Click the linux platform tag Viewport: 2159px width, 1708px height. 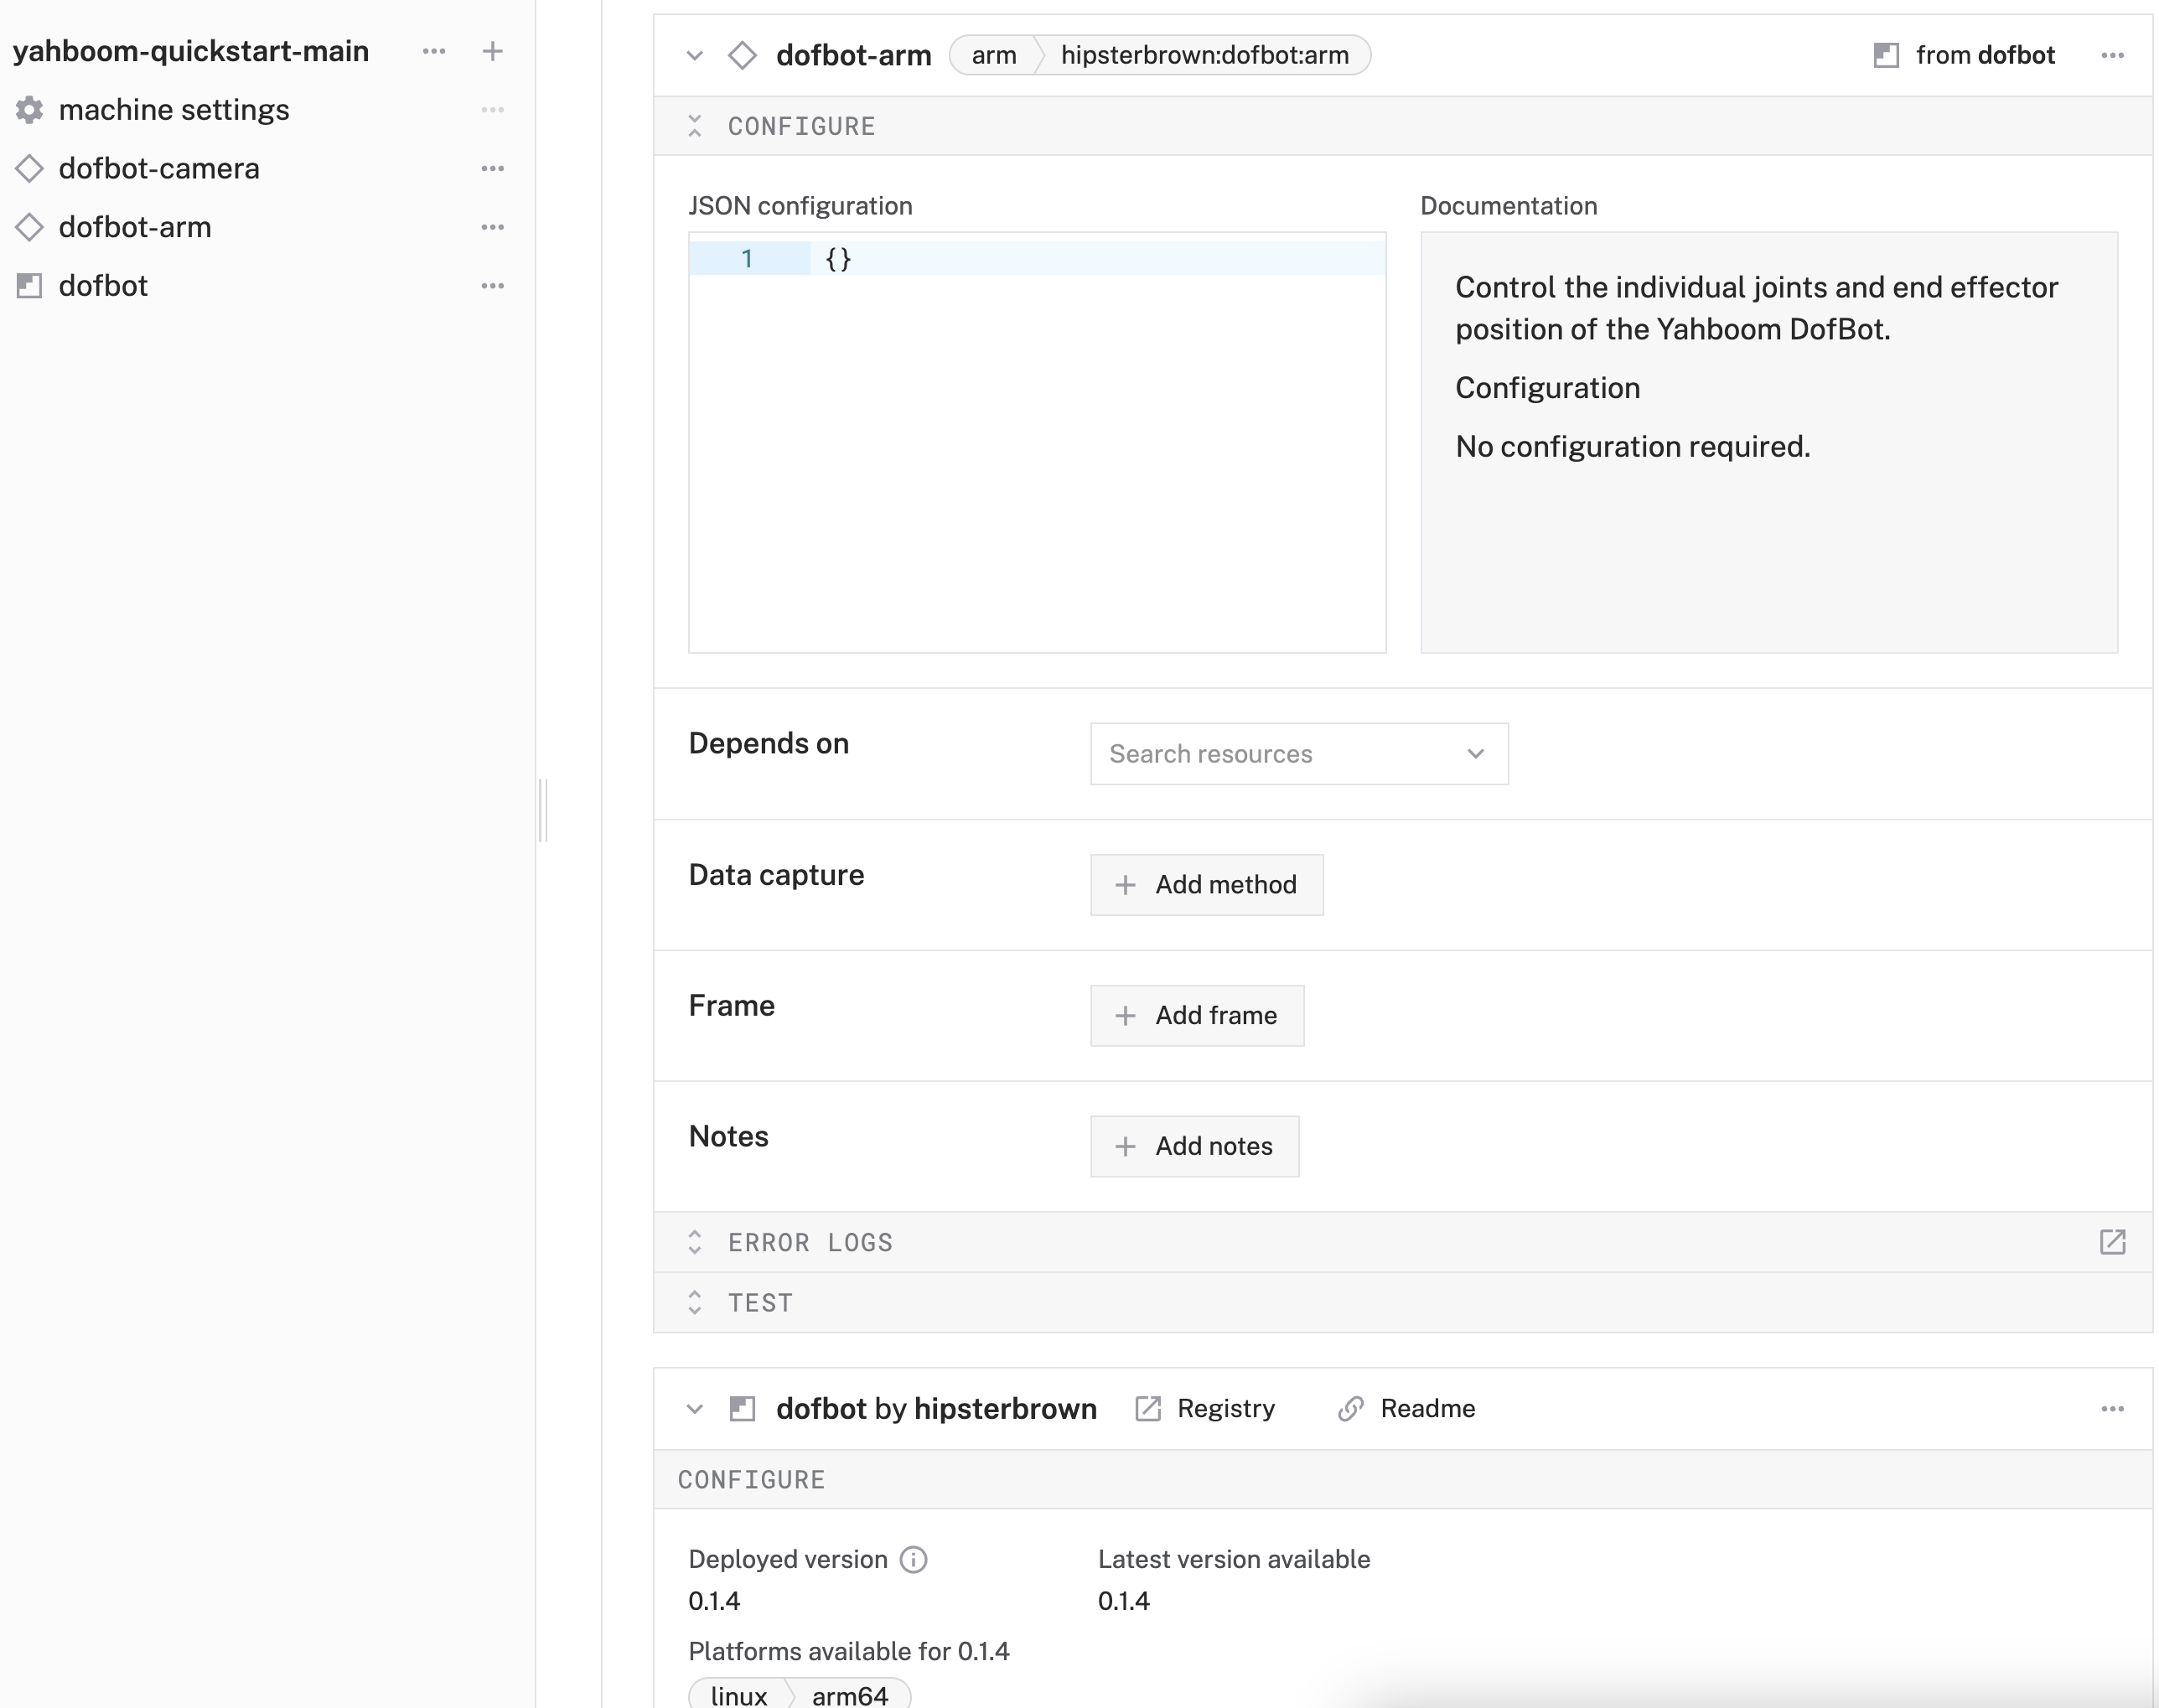[738, 1695]
